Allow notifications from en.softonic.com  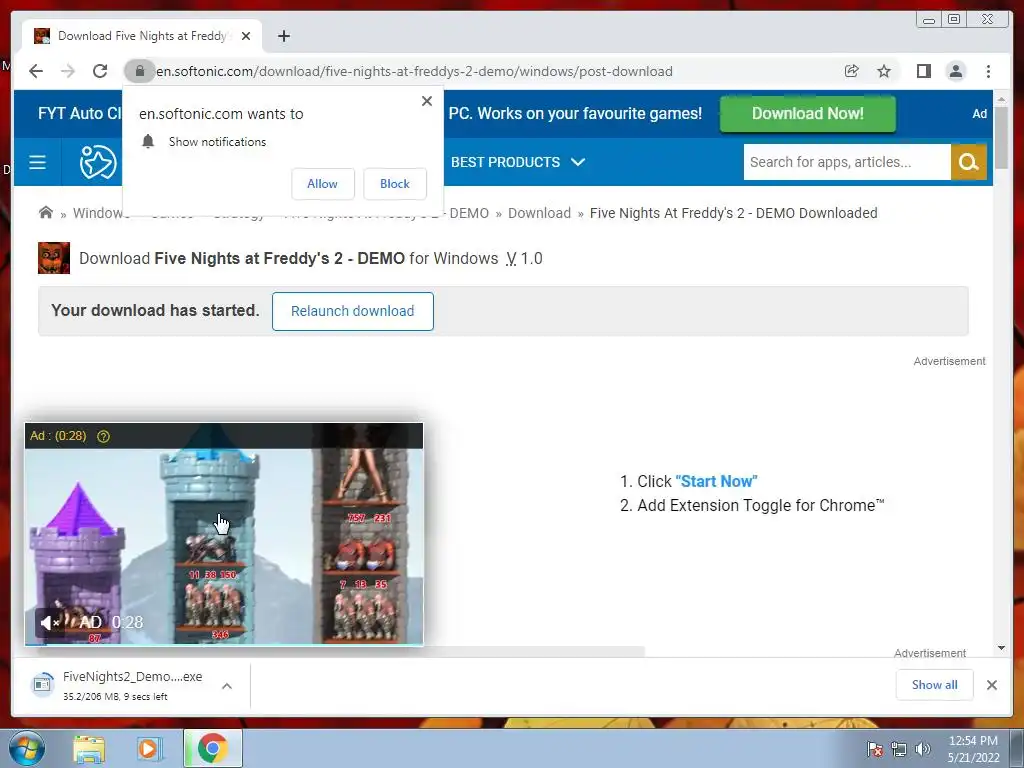(323, 184)
